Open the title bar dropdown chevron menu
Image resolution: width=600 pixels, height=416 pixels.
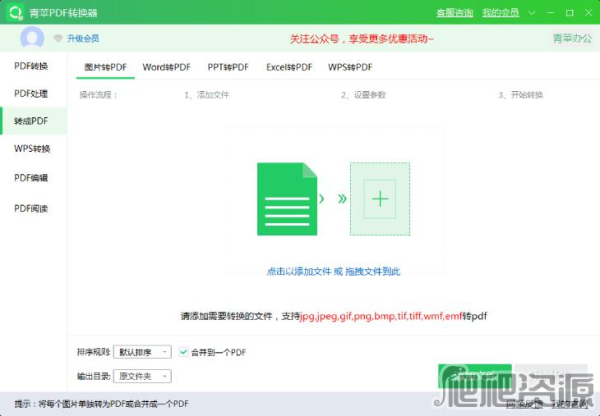point(532,13)
